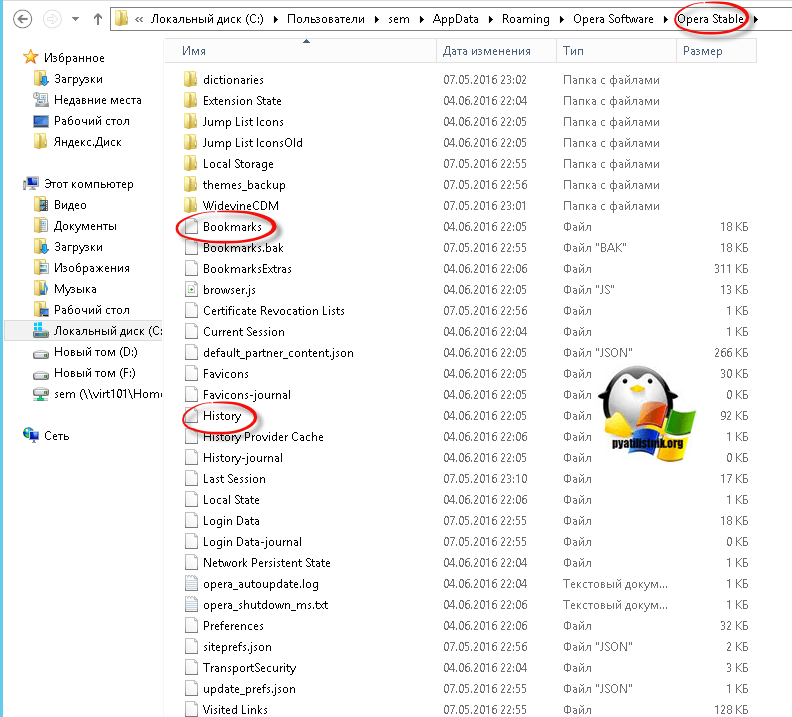Viewport: 792px width, 717px height.
Task: Click the opera_autoupdate.log text file icon
Action: tap(191, 584)
